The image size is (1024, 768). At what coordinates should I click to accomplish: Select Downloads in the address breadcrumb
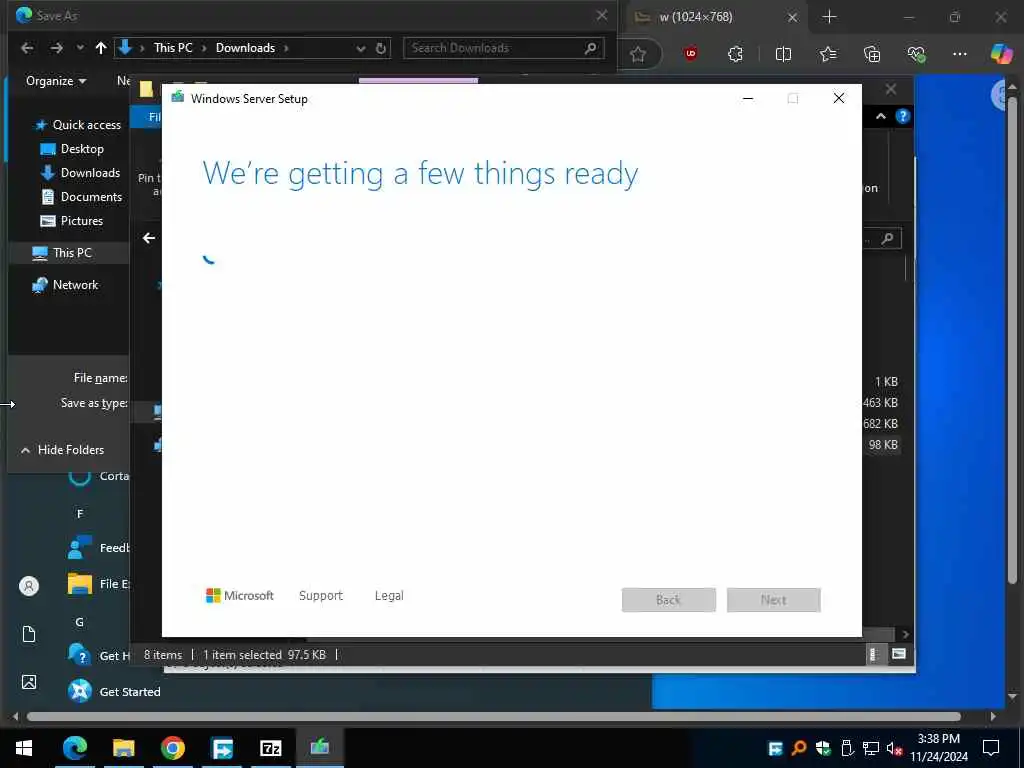pos(246,48)
